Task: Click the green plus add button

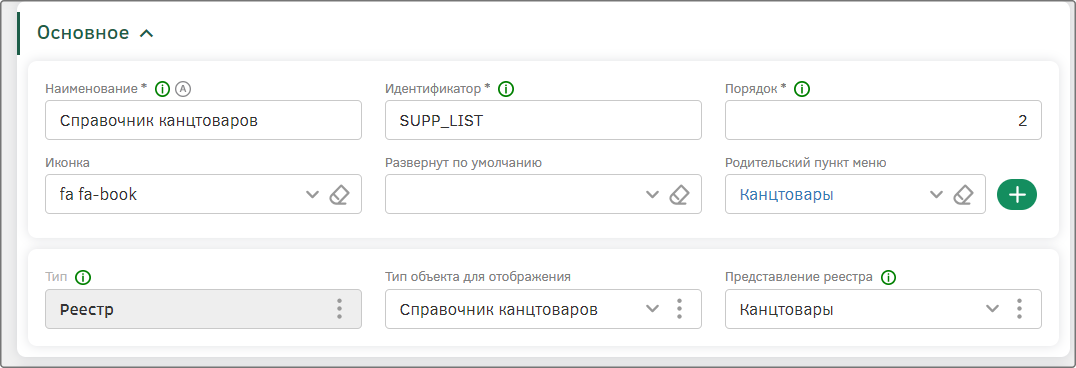Action: (x=1016, y=194)
